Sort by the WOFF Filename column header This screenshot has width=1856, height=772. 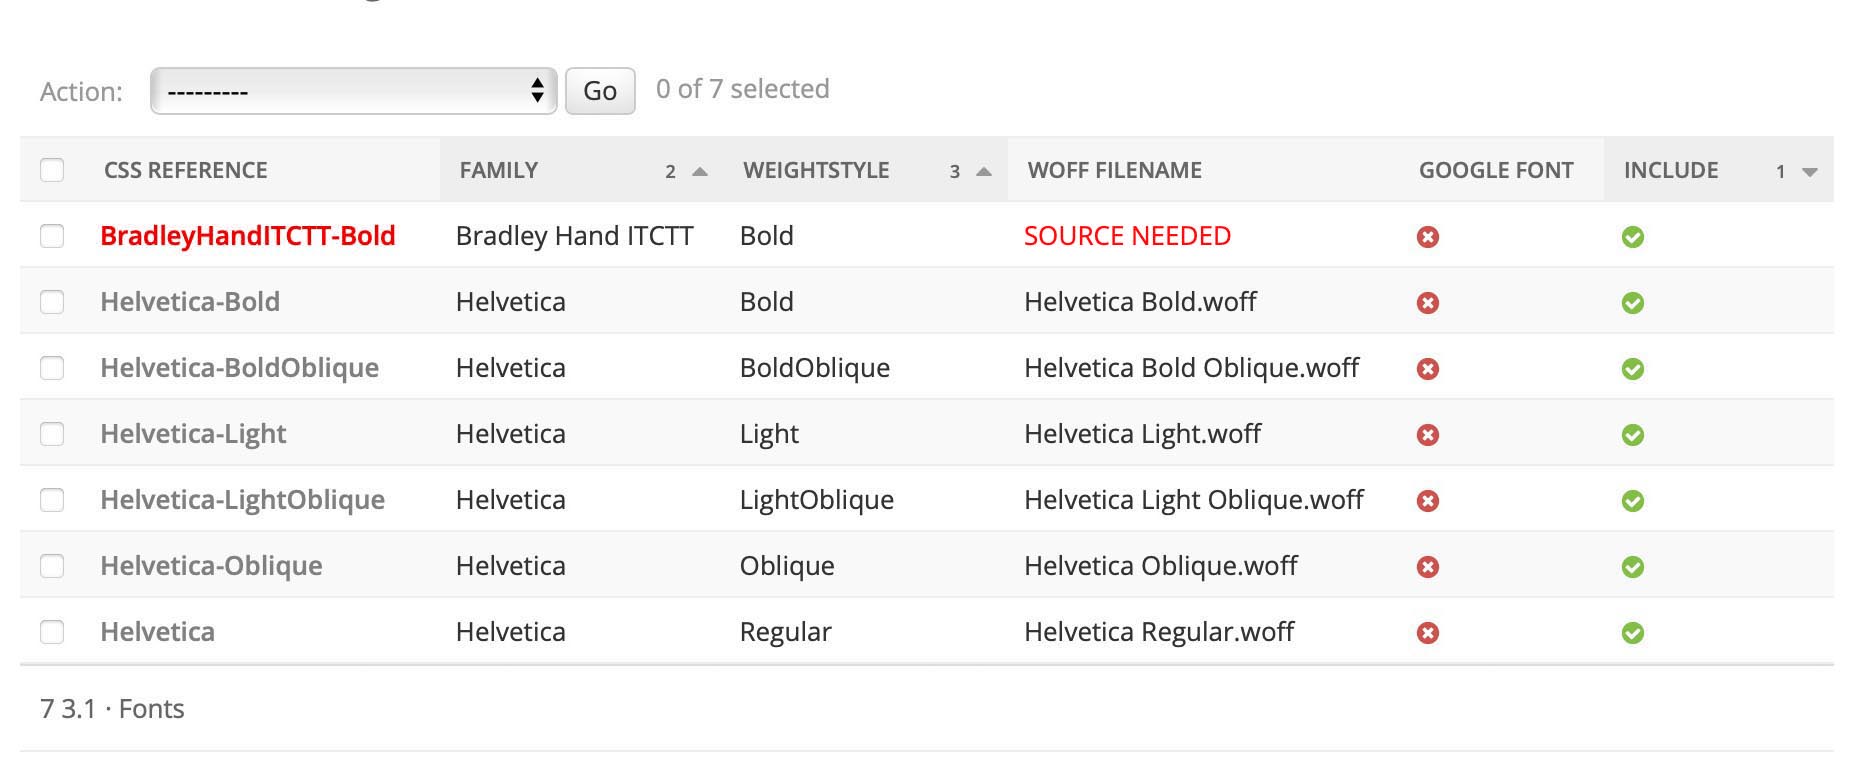[1114, 171]
